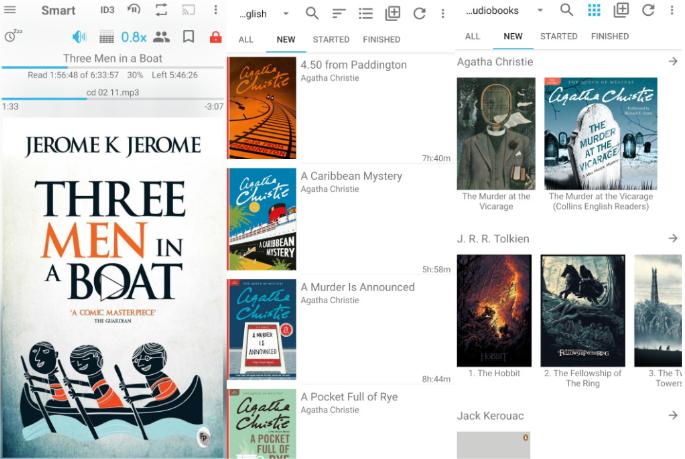Open the Jack Kerouac grey placeholder book

[x=493, y=445]
